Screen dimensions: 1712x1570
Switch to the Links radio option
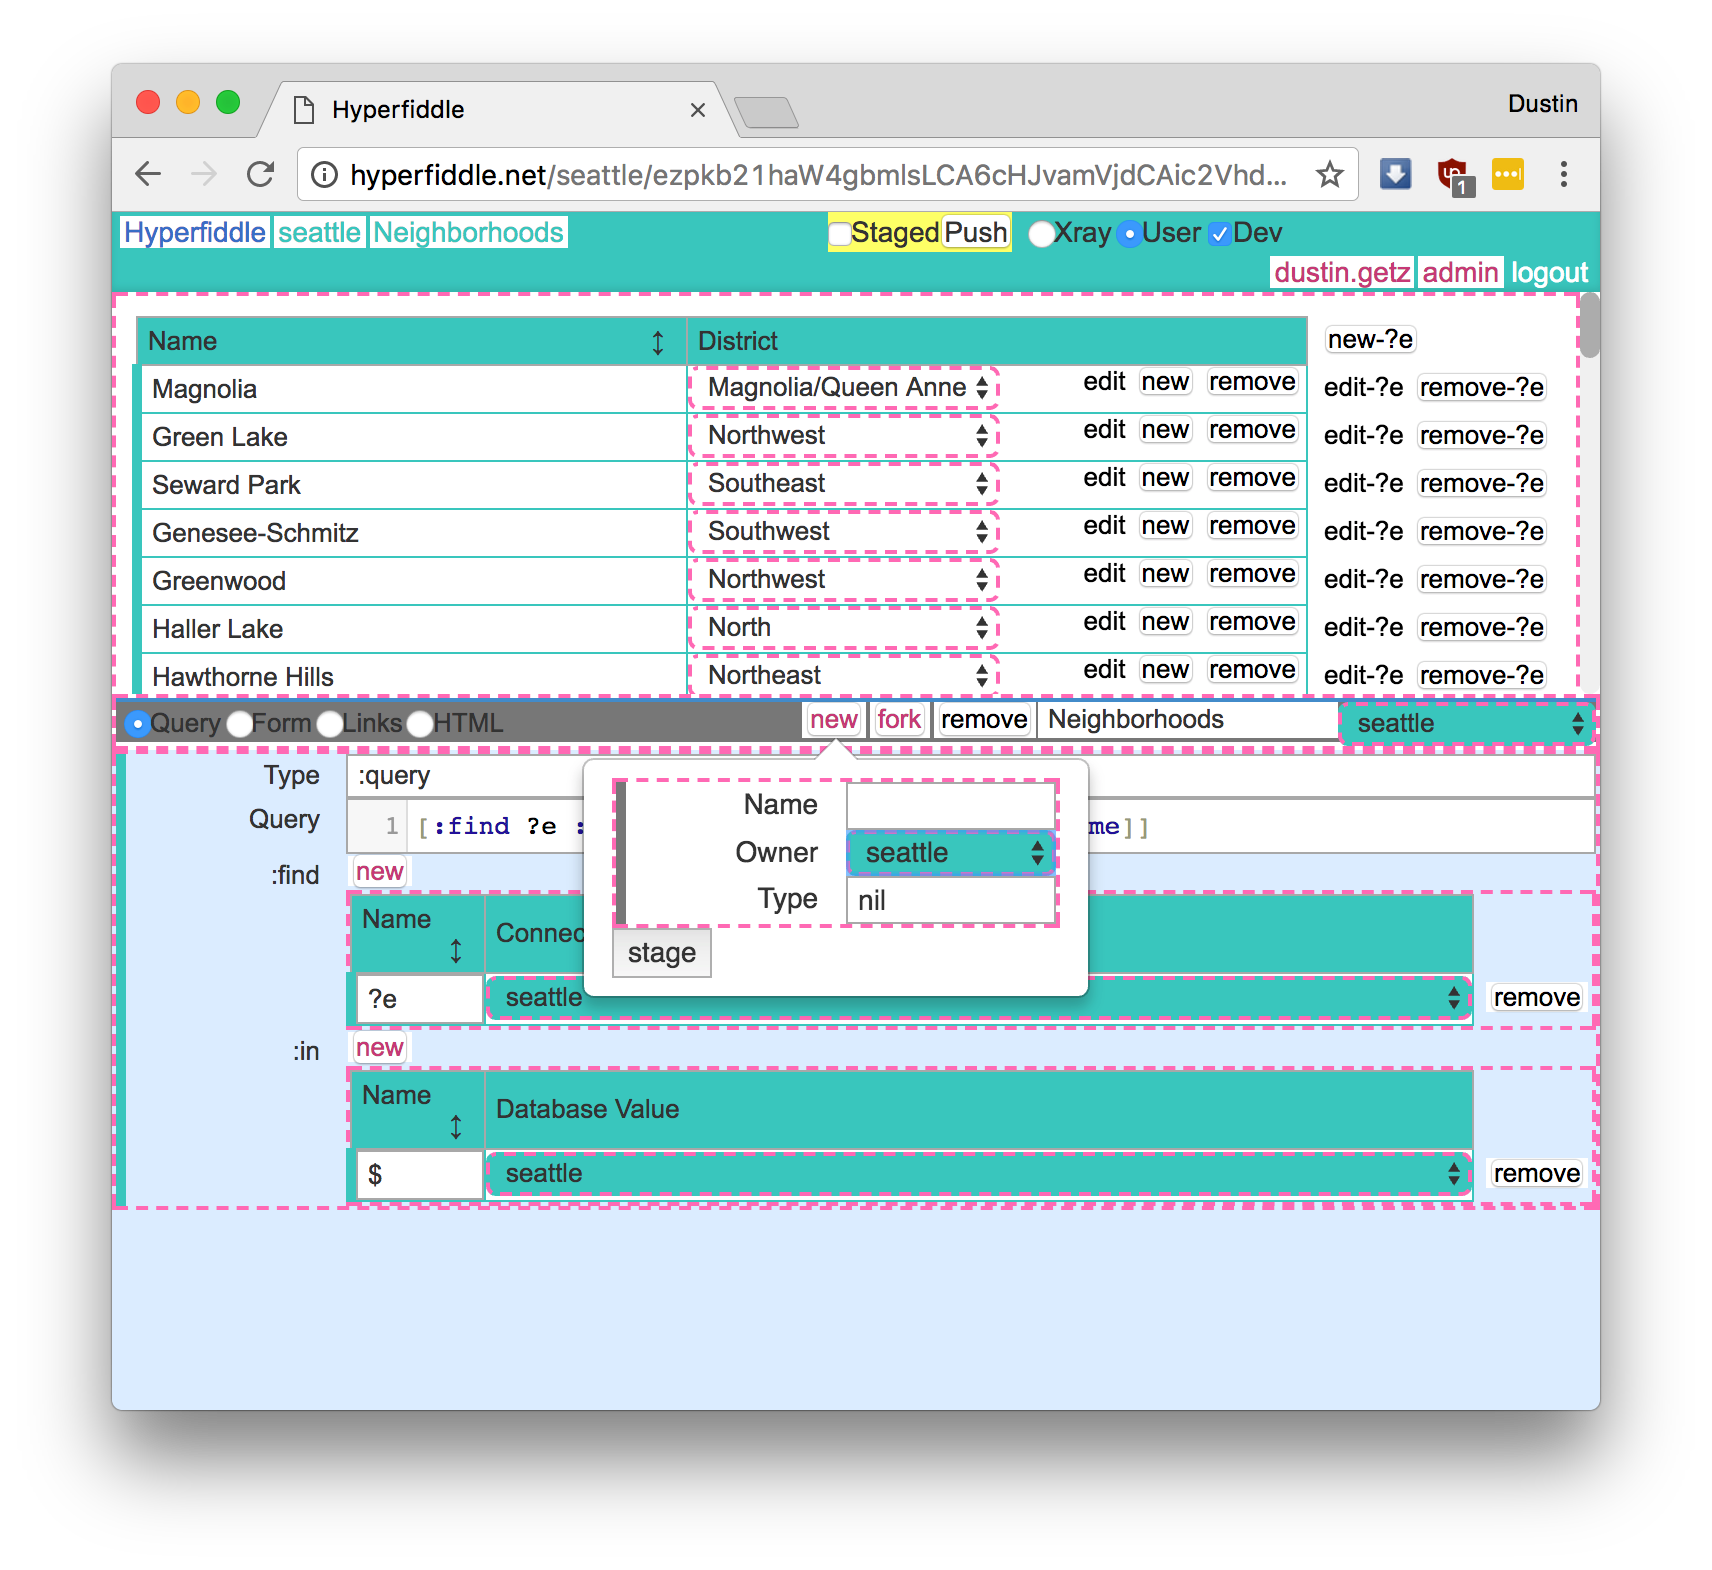point(329,724)
